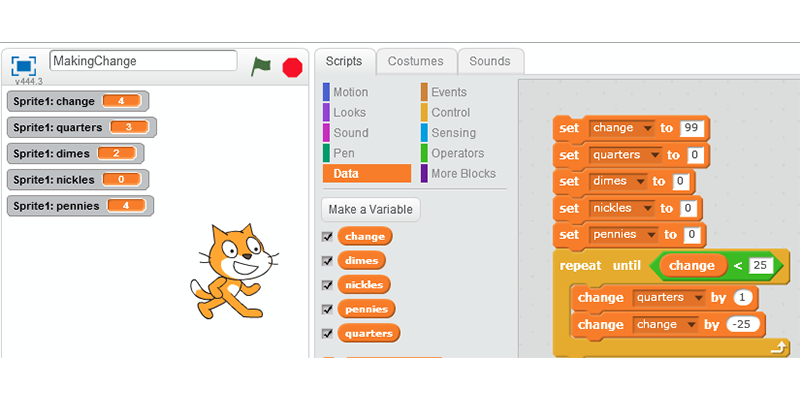
Task: Click the change reporter inside the condition
Action: coord(693,266)
